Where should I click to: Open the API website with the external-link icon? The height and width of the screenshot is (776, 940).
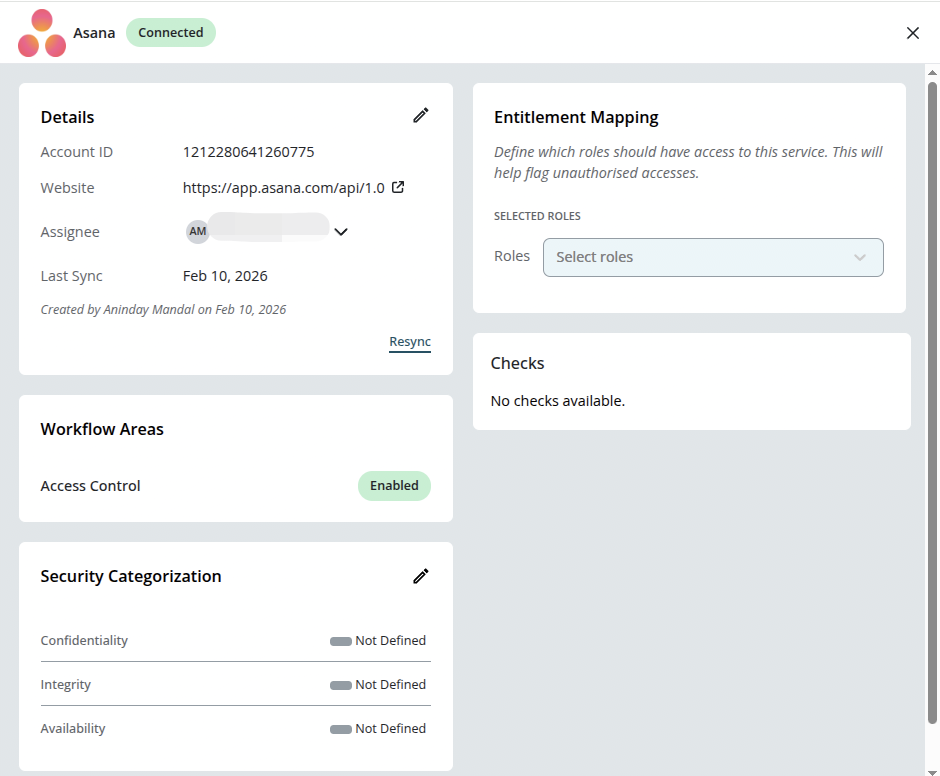click(399, 187)
